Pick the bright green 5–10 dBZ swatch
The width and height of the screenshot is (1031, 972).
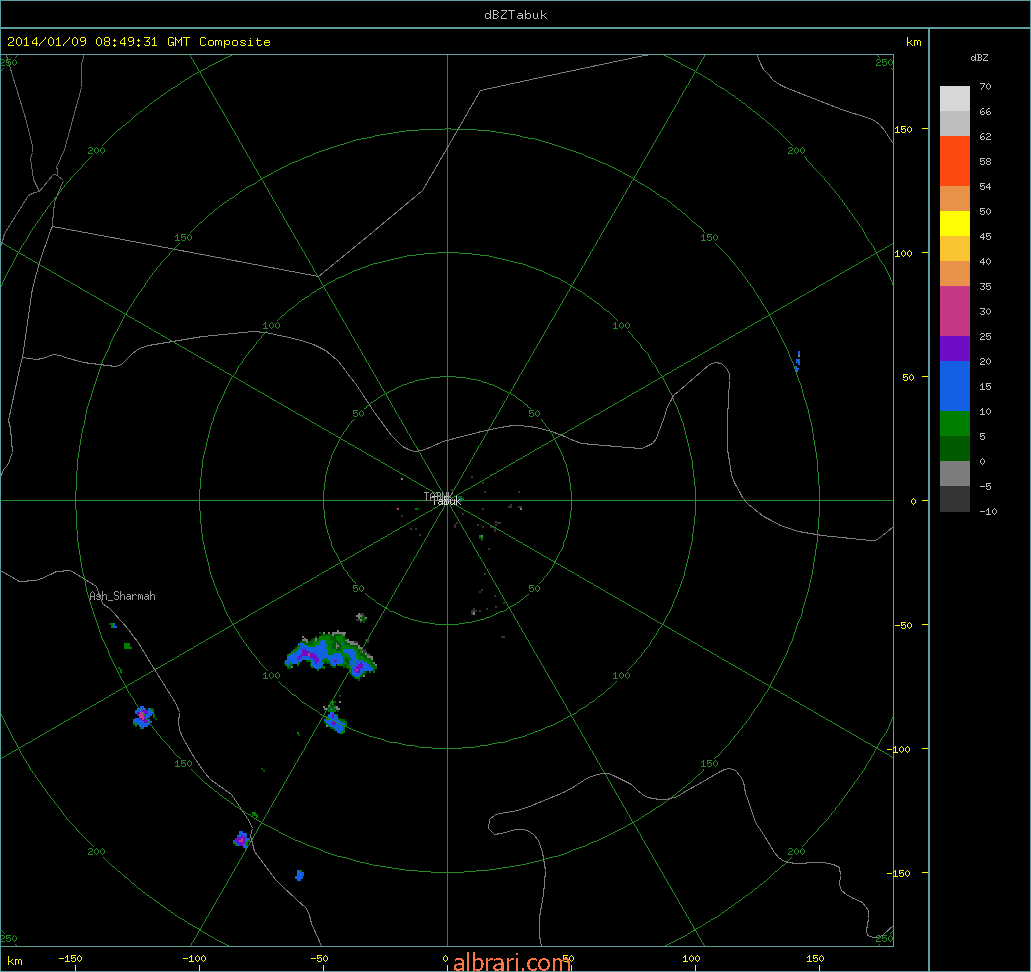[955, 424]
